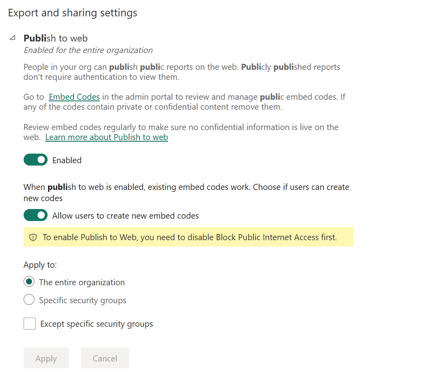Viewport: 439px width, 377px height.
Task: Toggle Allow users to create new embed codes
Action: click(x=35, y=215)
